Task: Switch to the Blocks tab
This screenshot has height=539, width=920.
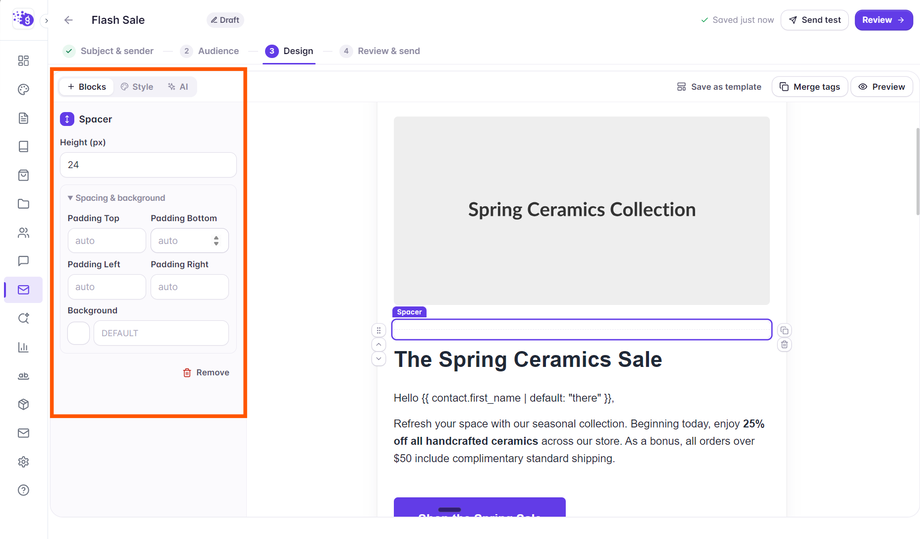Action: click(x=86, y=87)
